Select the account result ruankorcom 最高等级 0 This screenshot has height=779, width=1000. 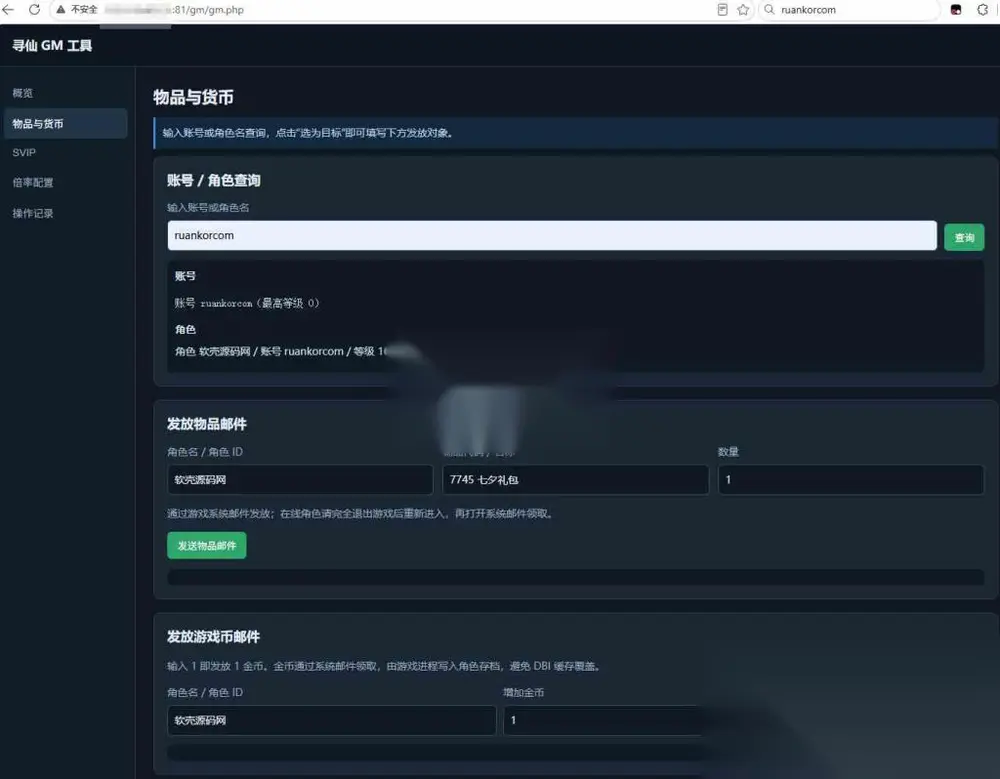[x=247, y=303]
